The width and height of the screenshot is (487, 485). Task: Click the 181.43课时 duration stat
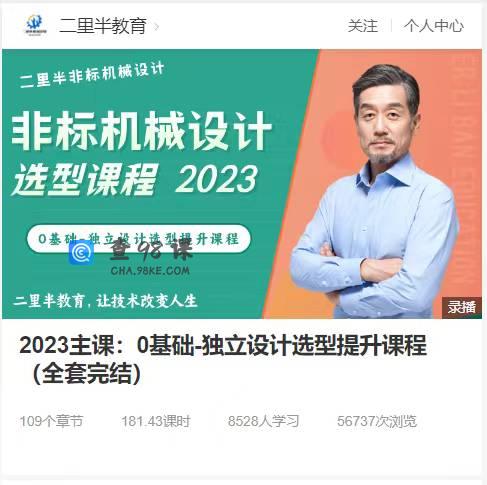coord(156,421)
